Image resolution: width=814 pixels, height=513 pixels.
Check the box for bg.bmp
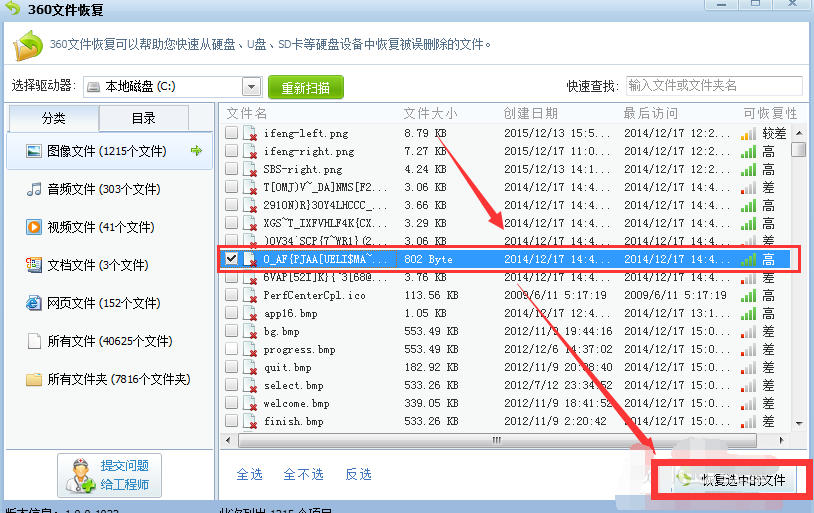tap(232, 331)
